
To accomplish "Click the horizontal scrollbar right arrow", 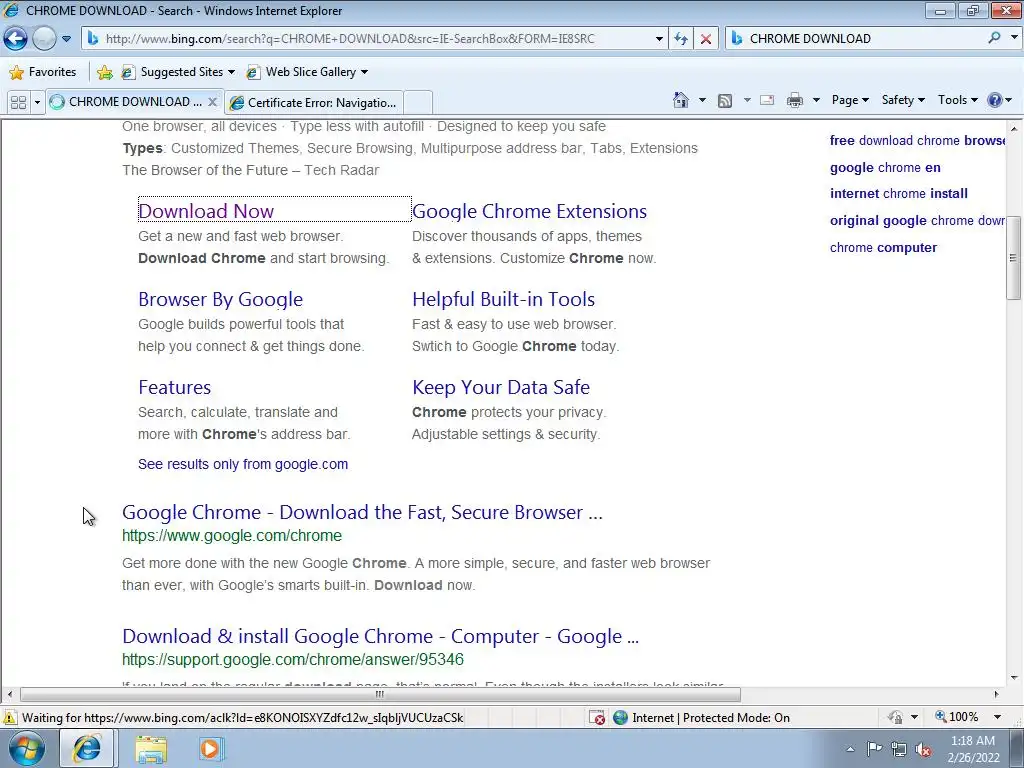I will click(997, 694).
